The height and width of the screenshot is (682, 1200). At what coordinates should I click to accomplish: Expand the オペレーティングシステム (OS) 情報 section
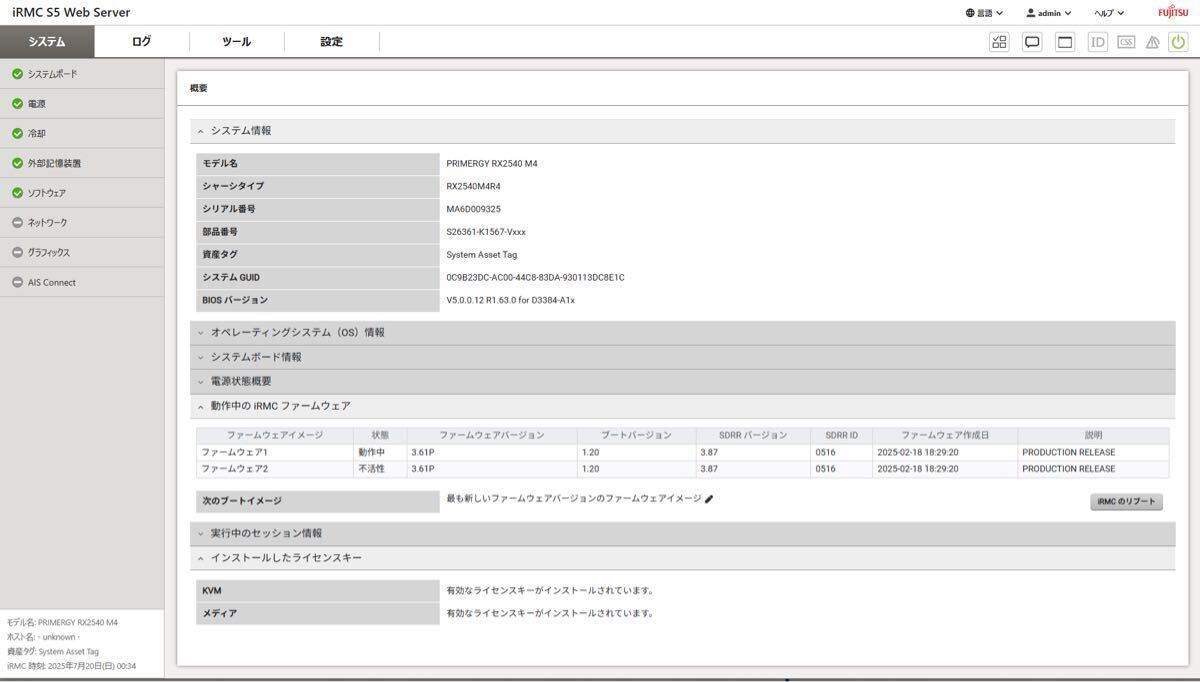tap(682, 333)
